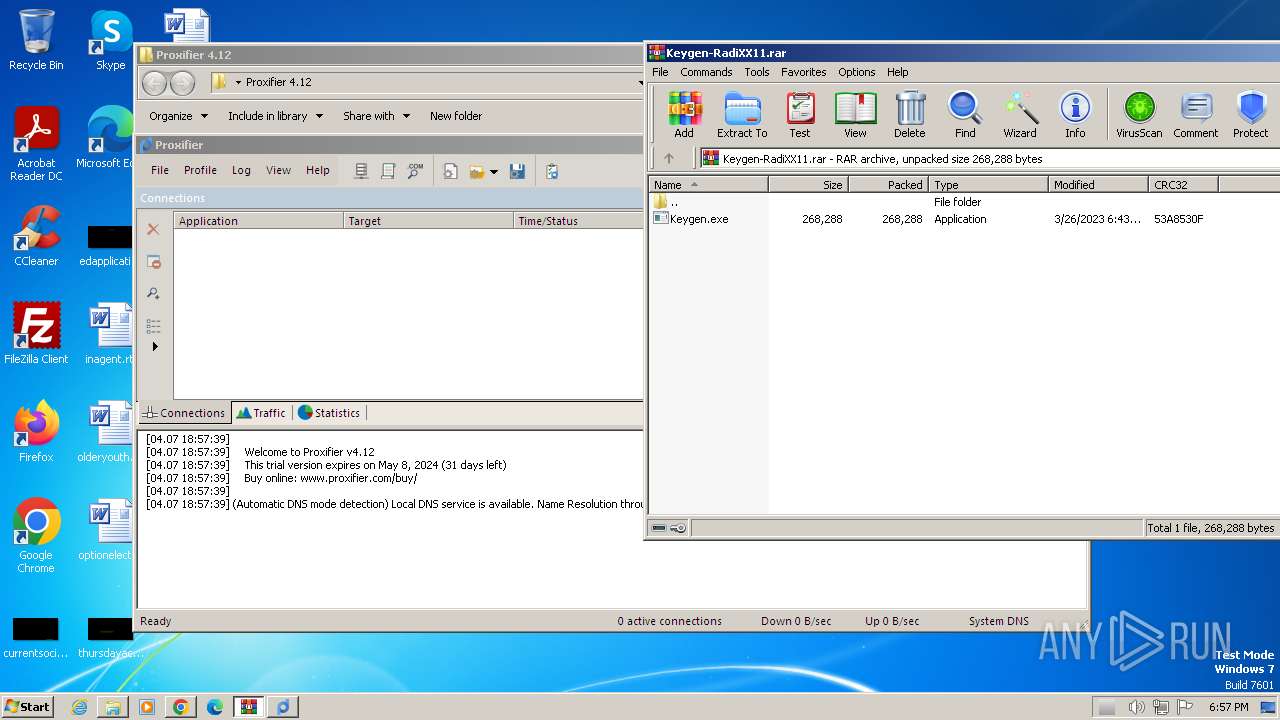
Task: Click the Protect shield icon in WinRAR
Action: coord(1250,115)
